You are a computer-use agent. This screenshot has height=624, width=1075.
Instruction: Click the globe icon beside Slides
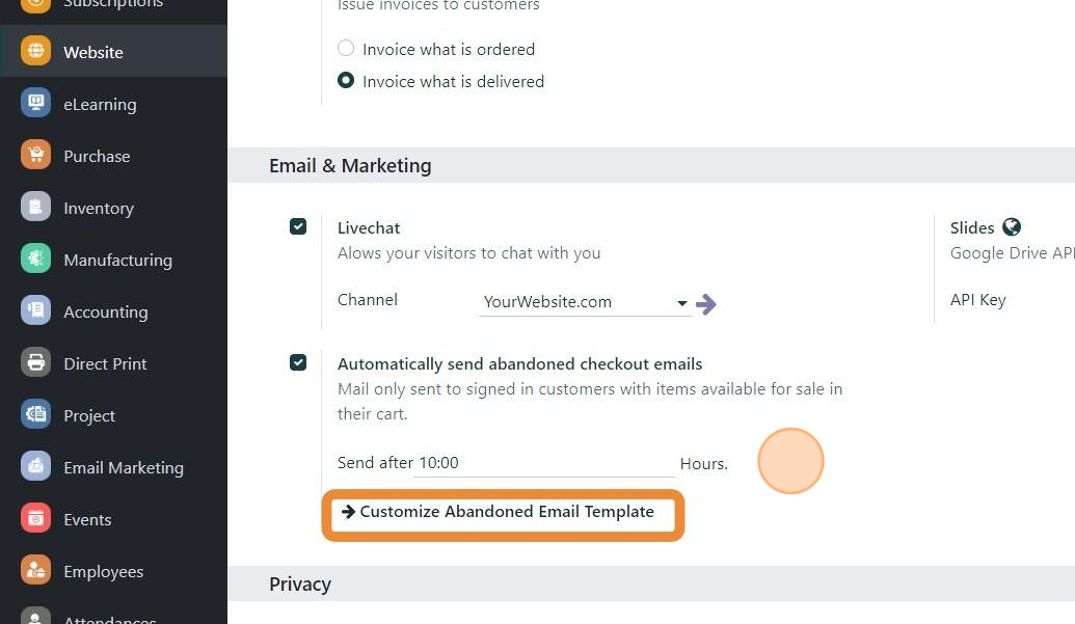(1012, 228)
